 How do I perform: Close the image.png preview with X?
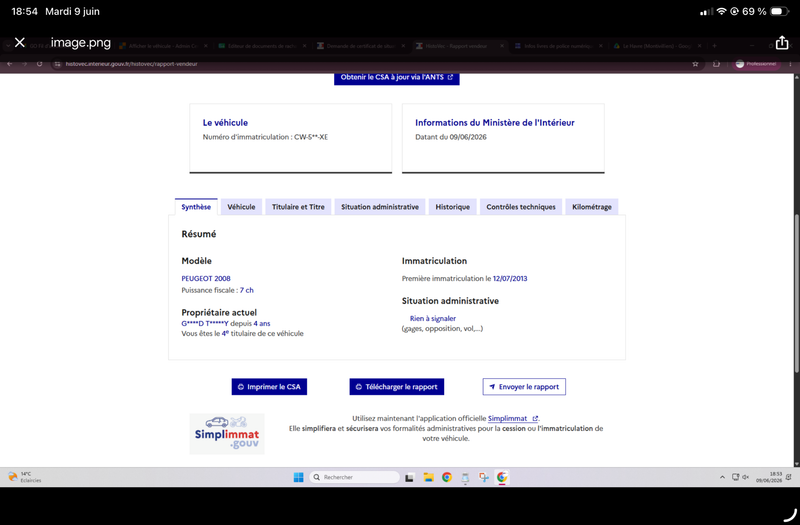click(20, 42)
